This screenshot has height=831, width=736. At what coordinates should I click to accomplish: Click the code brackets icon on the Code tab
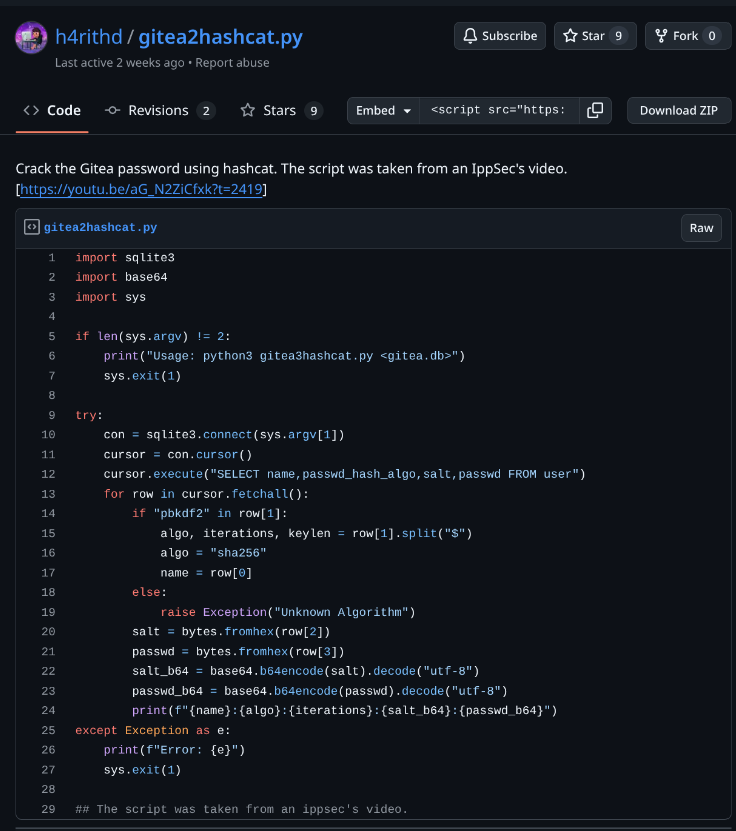31,110
